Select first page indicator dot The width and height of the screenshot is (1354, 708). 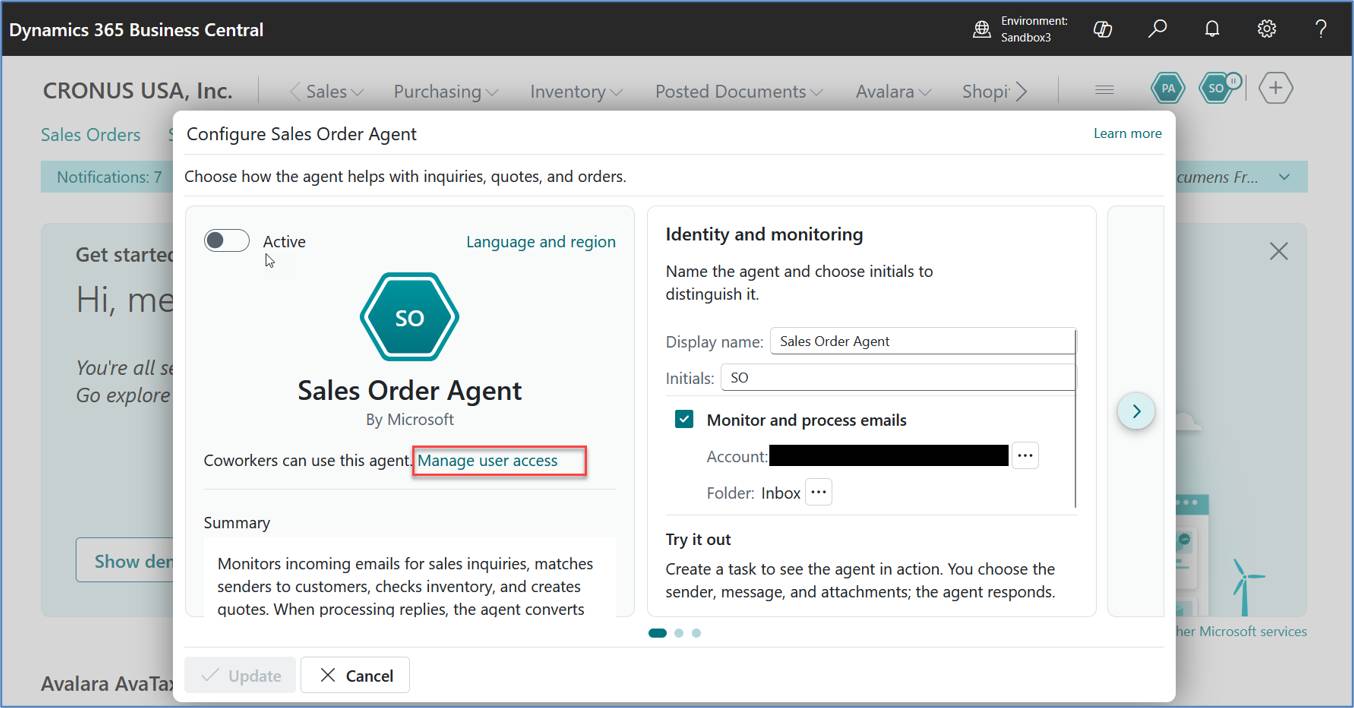(658, 632)
